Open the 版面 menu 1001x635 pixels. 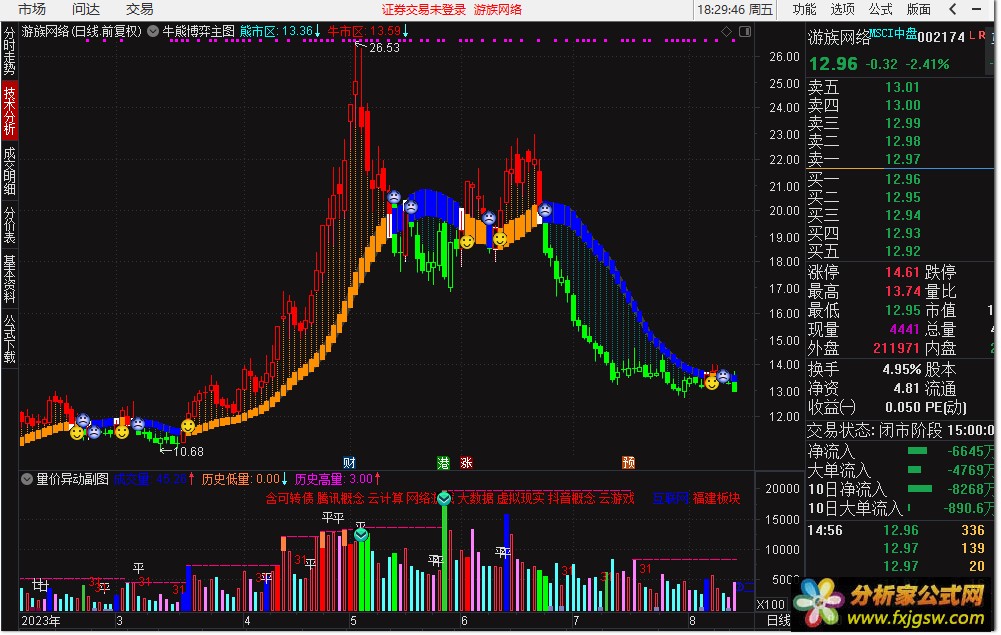pyautogui.click(x=919, y=10)
